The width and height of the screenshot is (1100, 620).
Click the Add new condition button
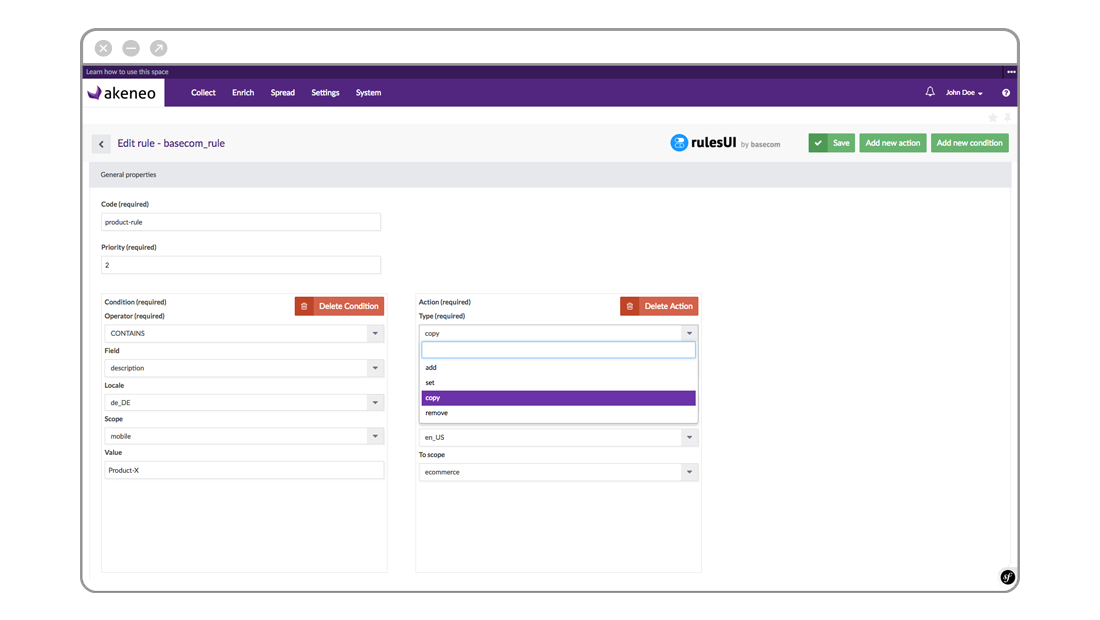coord(968,142)
